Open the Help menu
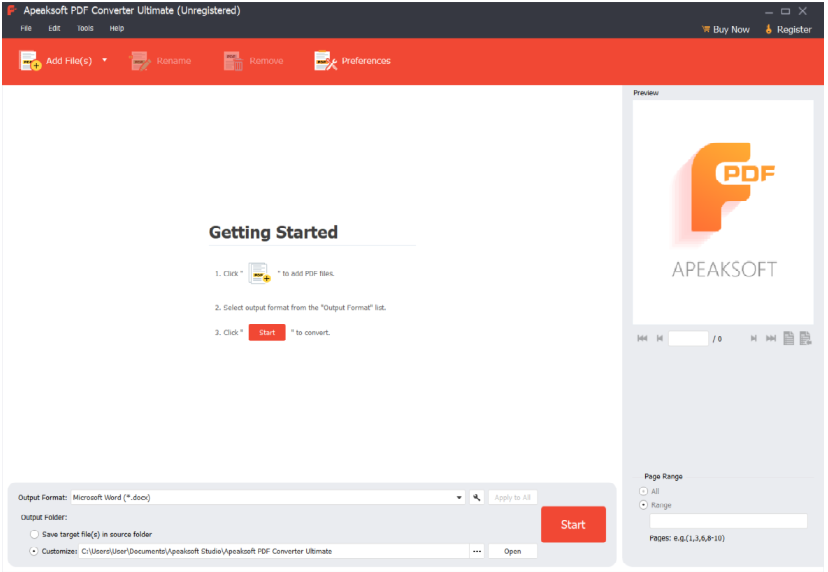Image resolution: width=828 pixels, height=572 pixels. coord(117,29)
